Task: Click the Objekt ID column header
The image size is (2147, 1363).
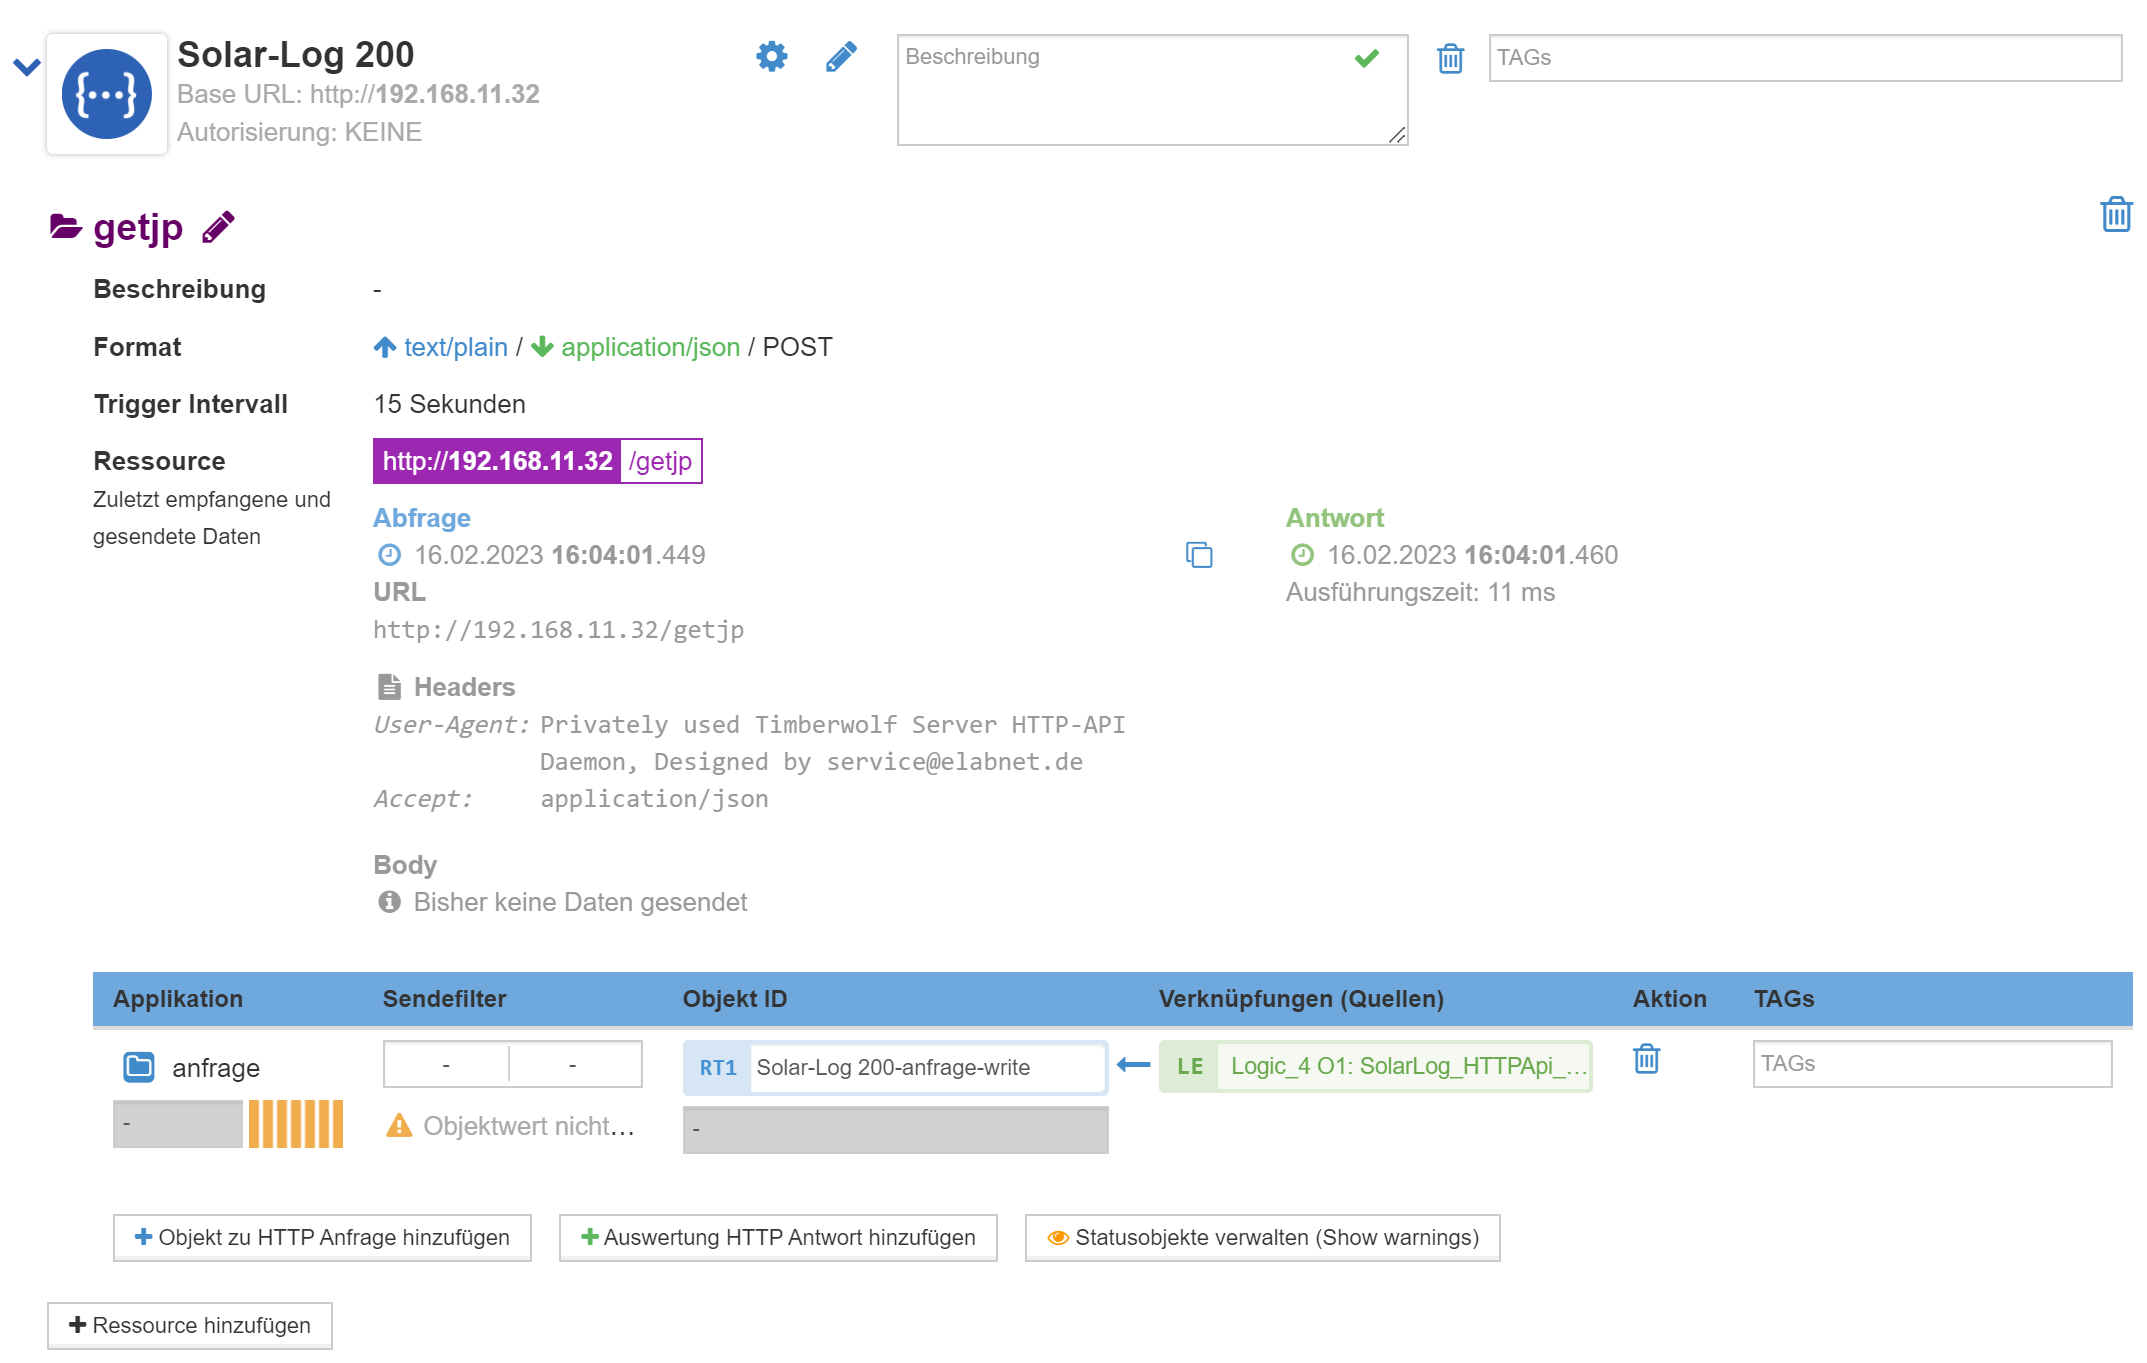Action: [735, 999]
